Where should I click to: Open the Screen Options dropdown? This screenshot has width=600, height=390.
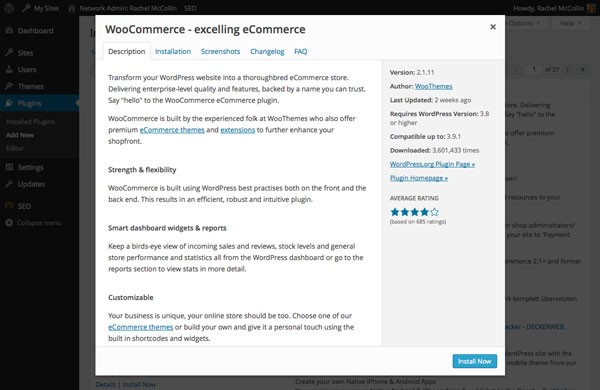click(x=524, y=23)
